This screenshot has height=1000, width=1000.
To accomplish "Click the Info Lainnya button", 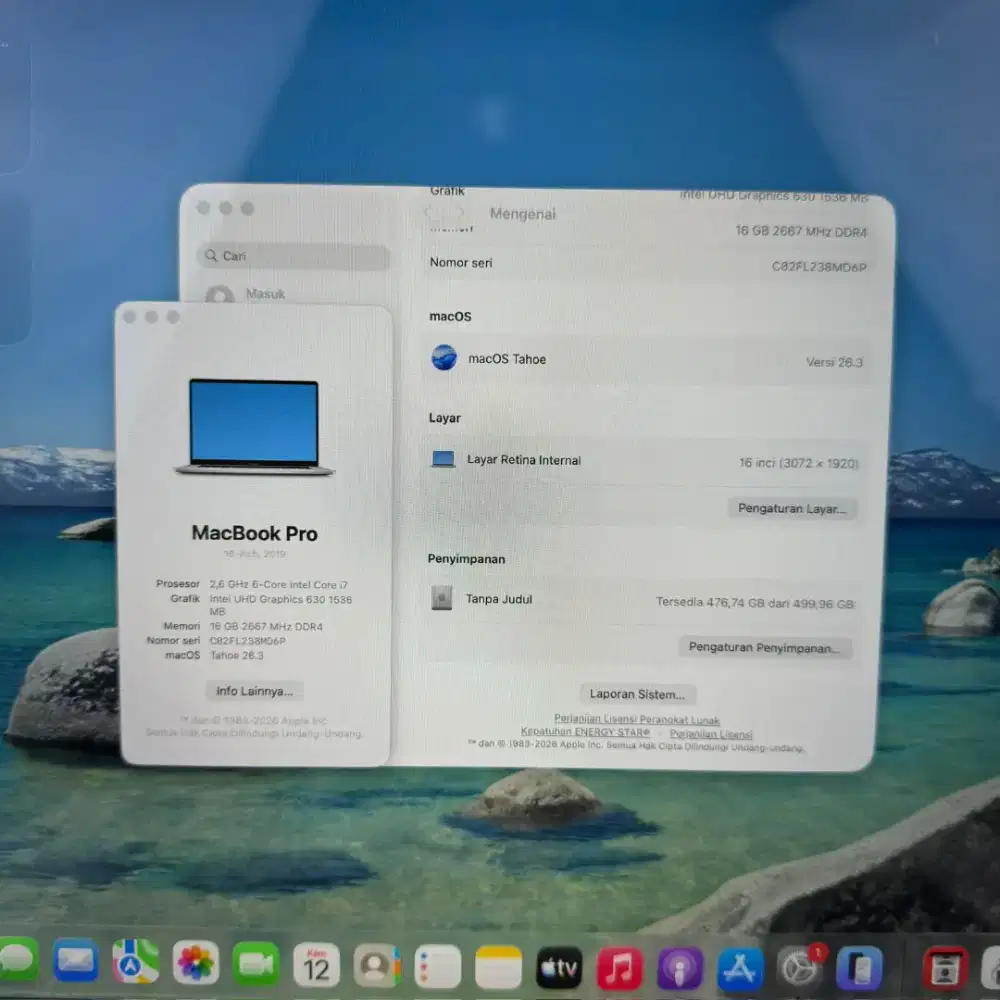I will coord(253,690).
